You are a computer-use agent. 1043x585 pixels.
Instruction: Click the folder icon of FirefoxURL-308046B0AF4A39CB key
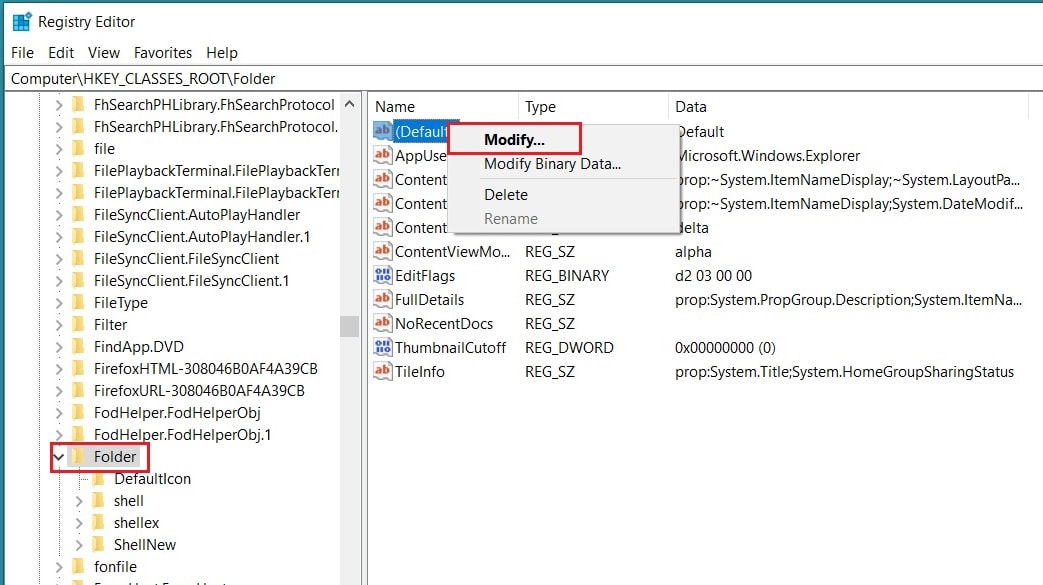(x=78, y=390)
